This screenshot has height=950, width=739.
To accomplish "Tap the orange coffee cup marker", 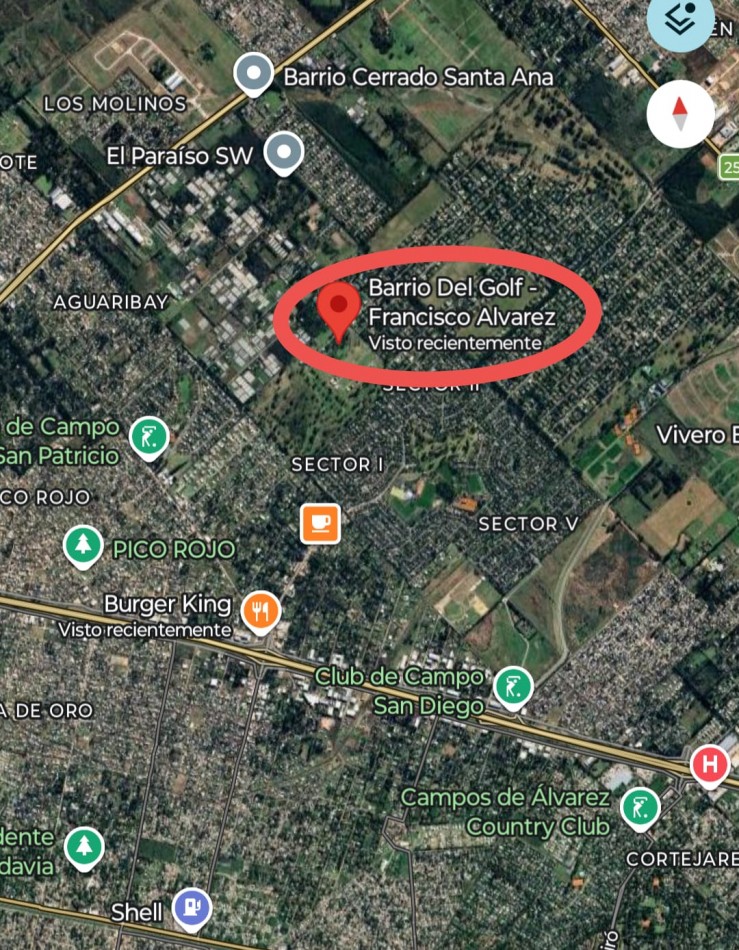I will pyautogui.click(x=320, y=523).
